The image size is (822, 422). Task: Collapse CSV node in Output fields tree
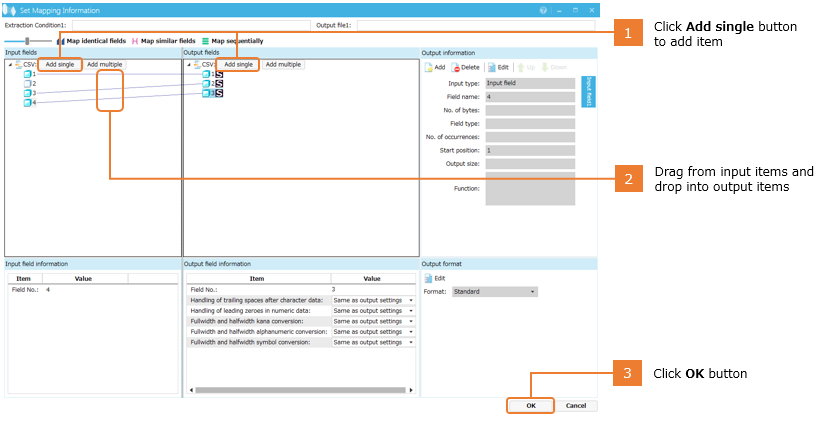[x=188, y=64]
